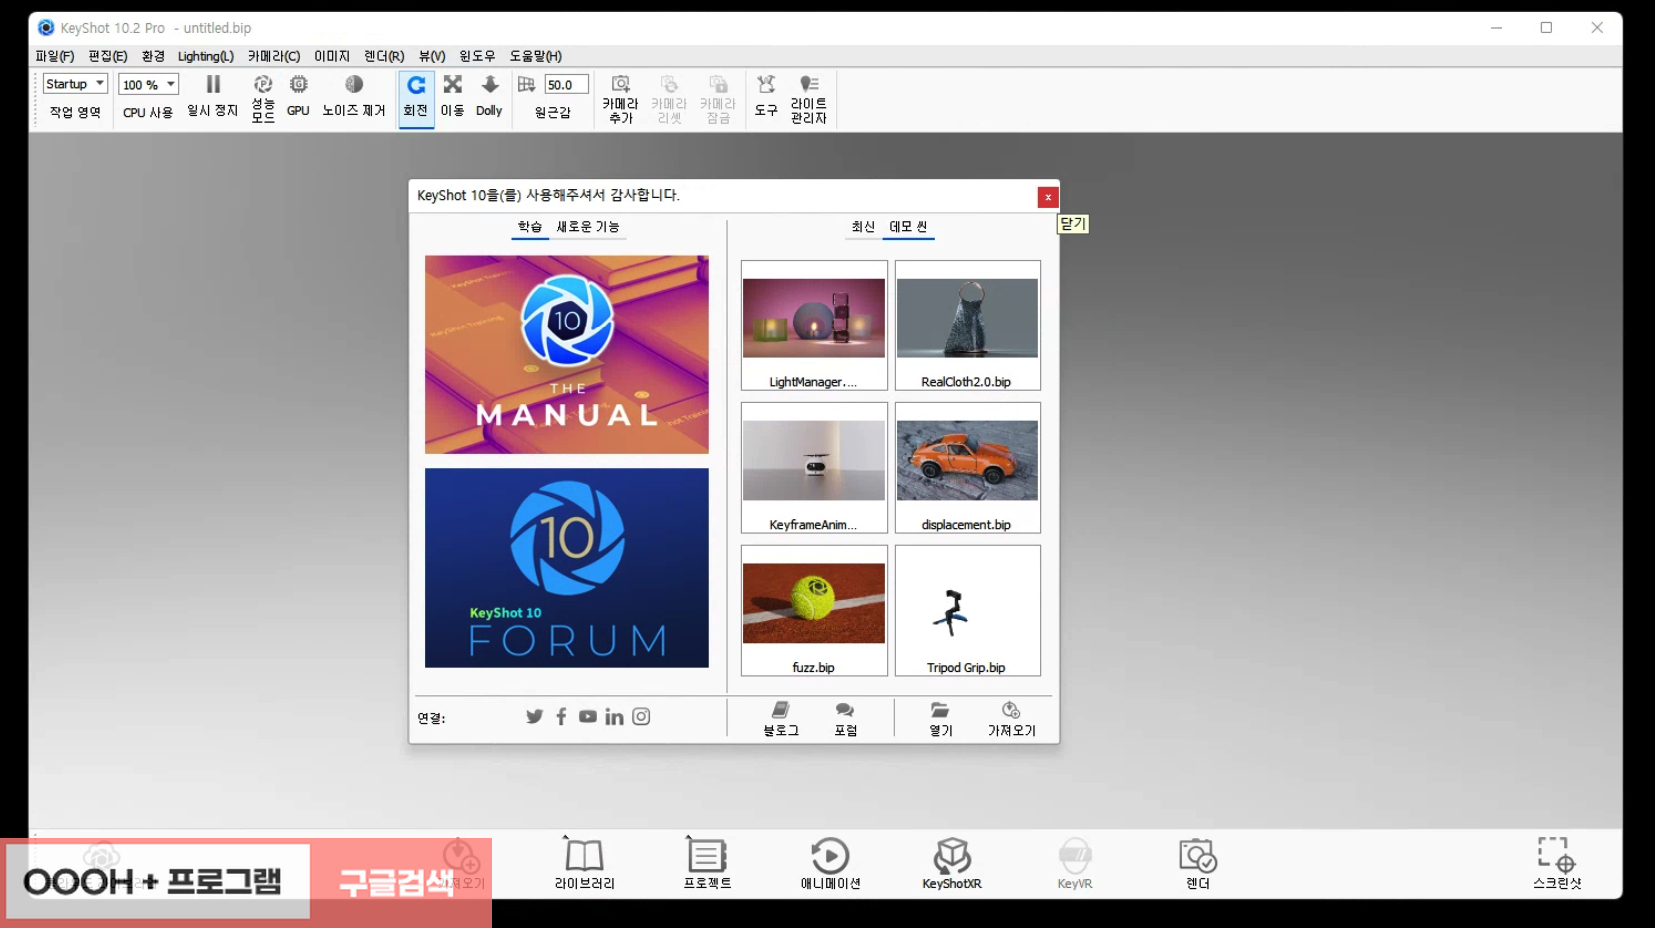
Task: Open the Tripod Grip.bip demo scene
Action: [967, 611]
